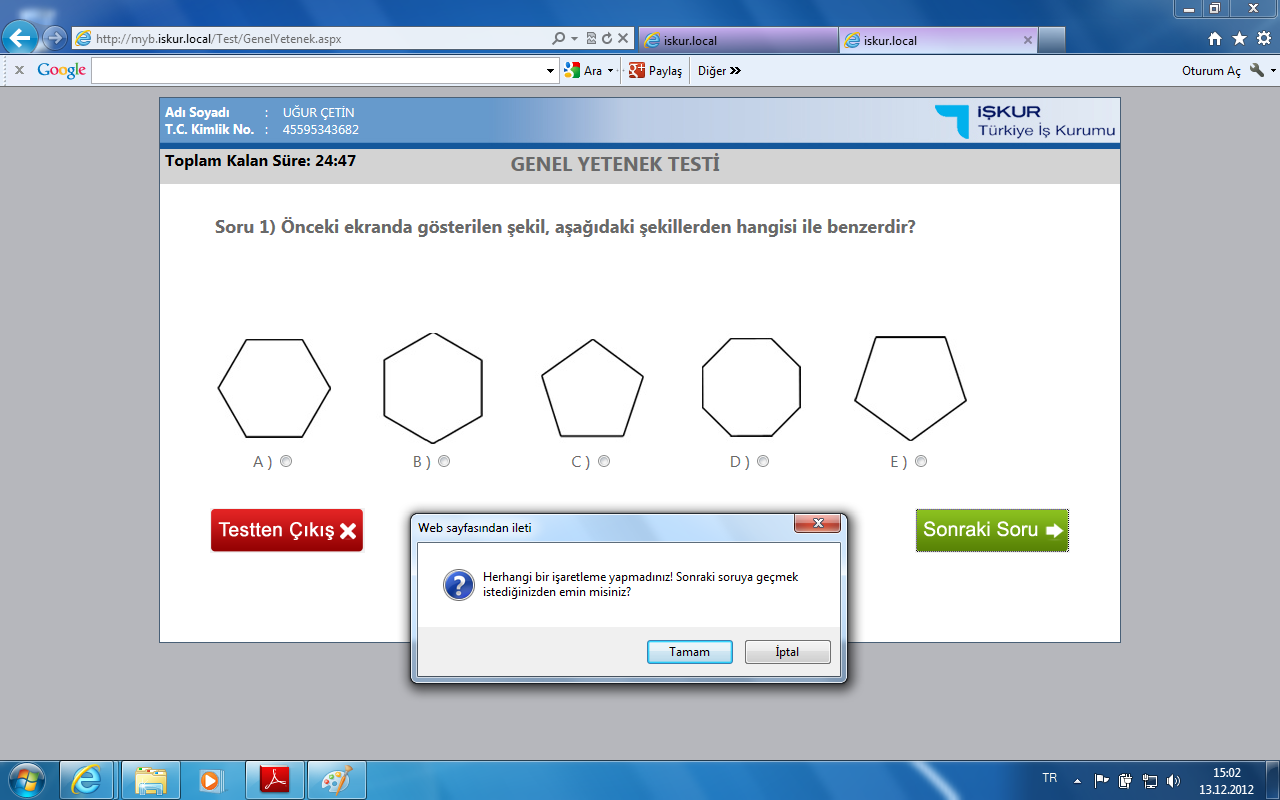This screenshot has height=800, width=1280.
Task: Click the search magnifier in address bar
Action: tap(559, 39)
